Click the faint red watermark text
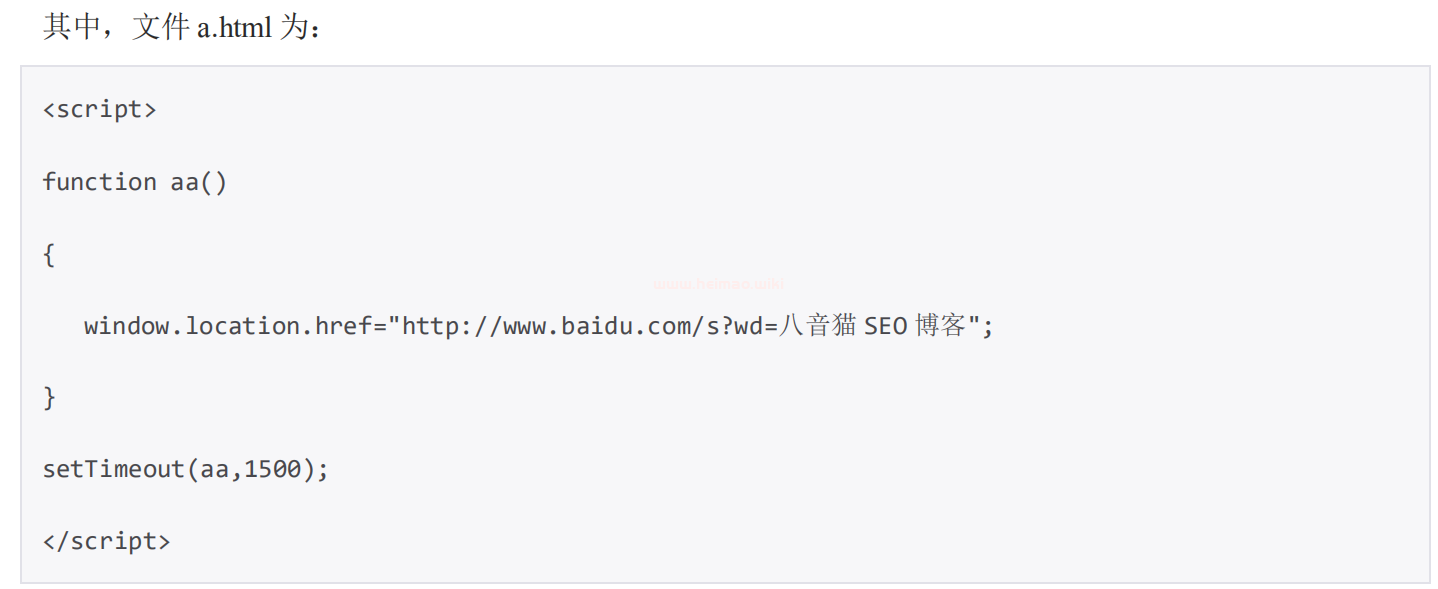This screenshot has height=589, width=1438. [x=718, y=284]
